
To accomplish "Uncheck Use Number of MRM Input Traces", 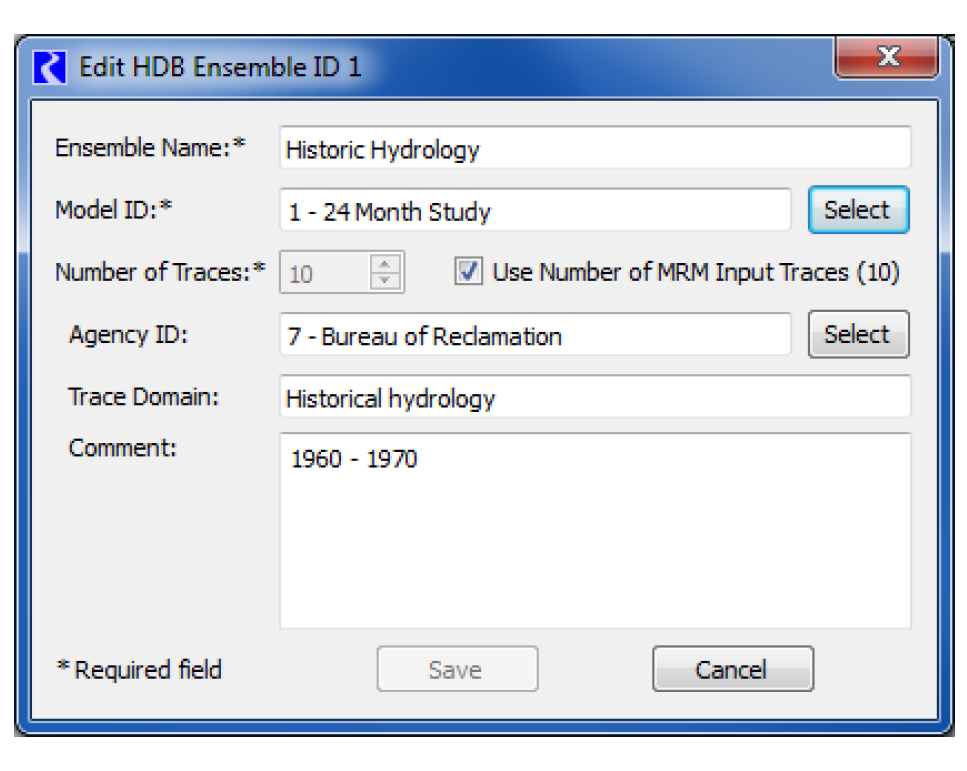I will (x=469, y=272).
